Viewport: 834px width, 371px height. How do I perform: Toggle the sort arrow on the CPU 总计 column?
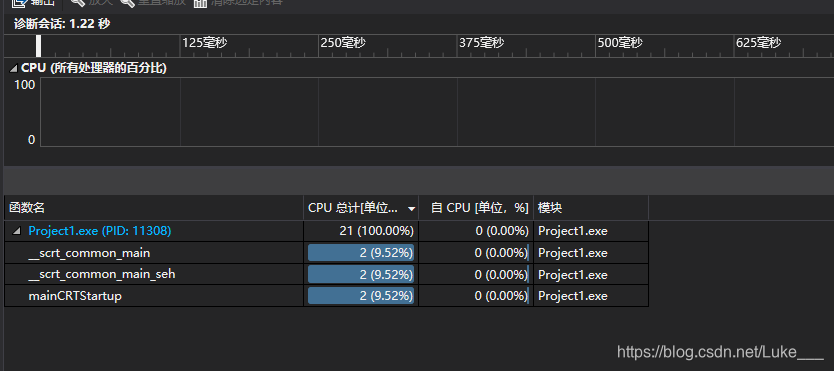tap(411, 209)
